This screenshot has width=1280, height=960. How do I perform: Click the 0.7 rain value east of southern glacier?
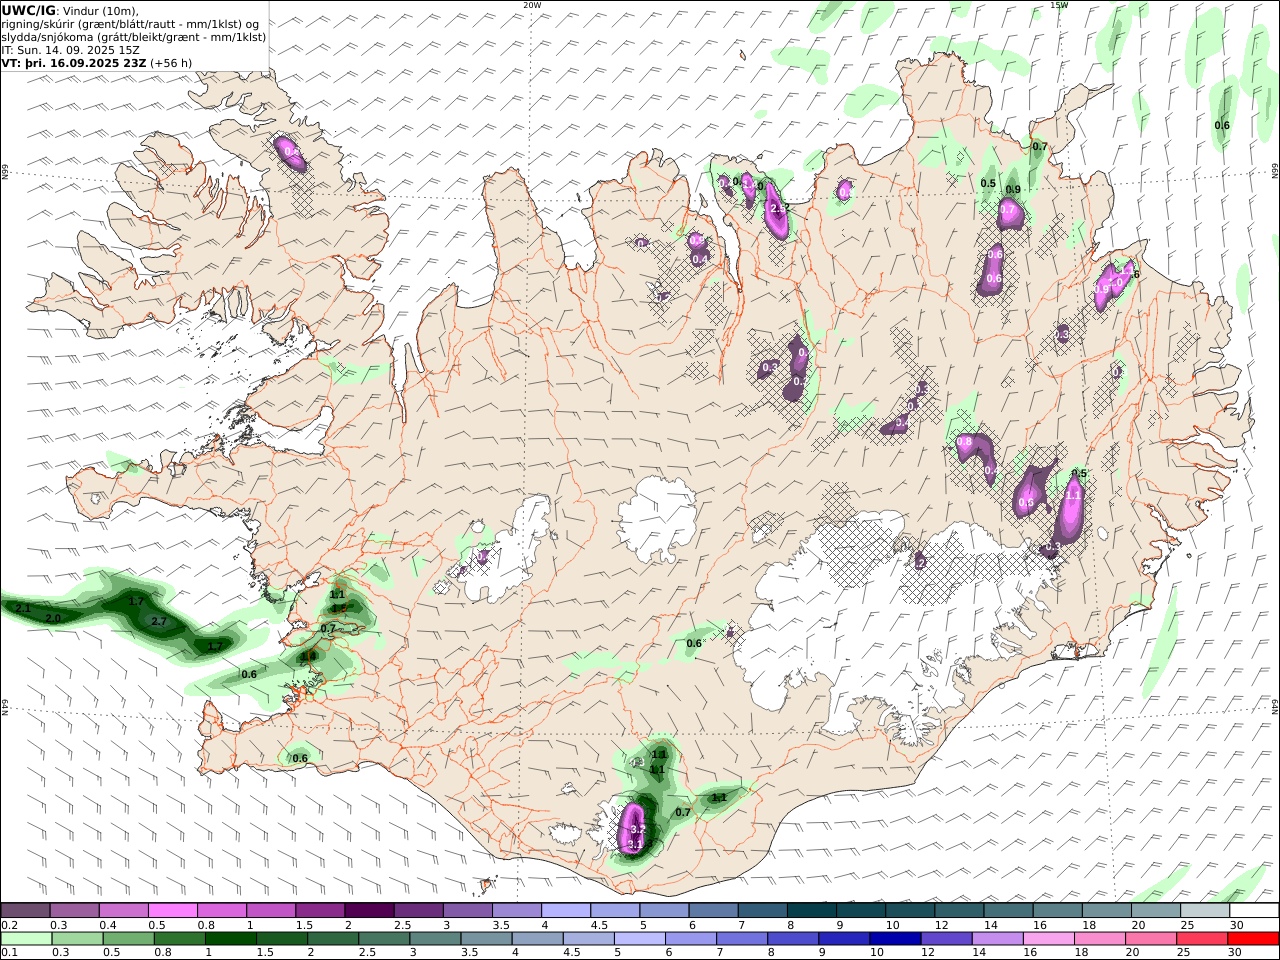[683, 812]
